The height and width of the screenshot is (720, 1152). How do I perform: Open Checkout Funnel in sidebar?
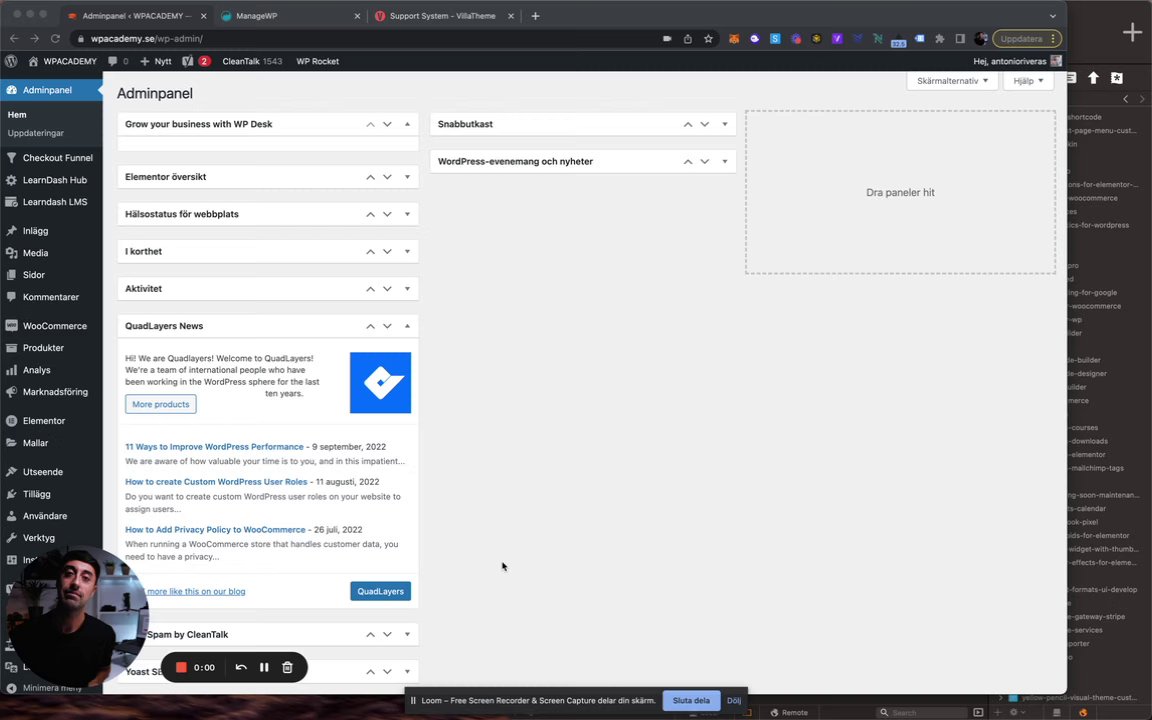[x=51, y=157]
